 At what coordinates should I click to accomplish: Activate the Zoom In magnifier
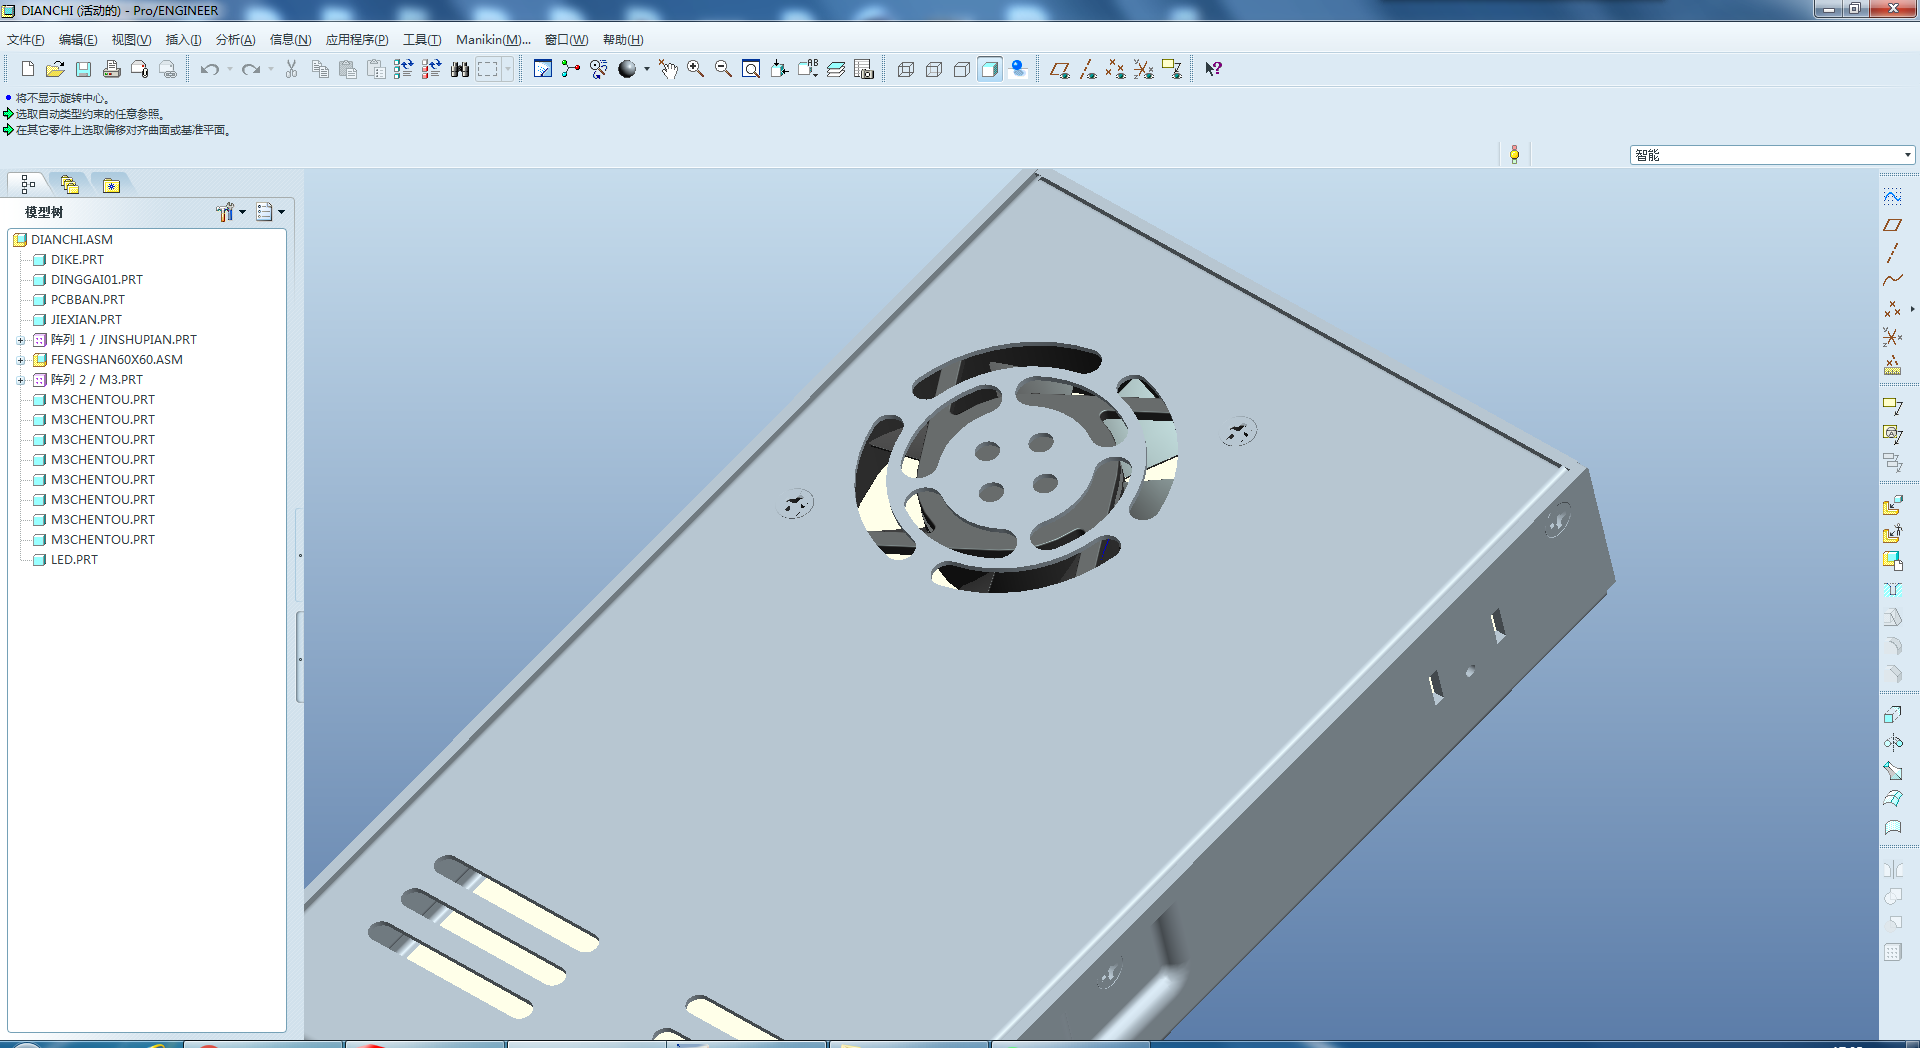click(696, 69)
